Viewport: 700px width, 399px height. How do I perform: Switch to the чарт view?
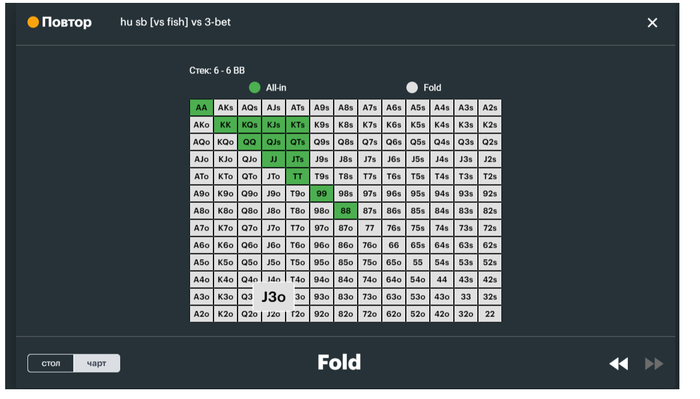[x=96, y=363]
